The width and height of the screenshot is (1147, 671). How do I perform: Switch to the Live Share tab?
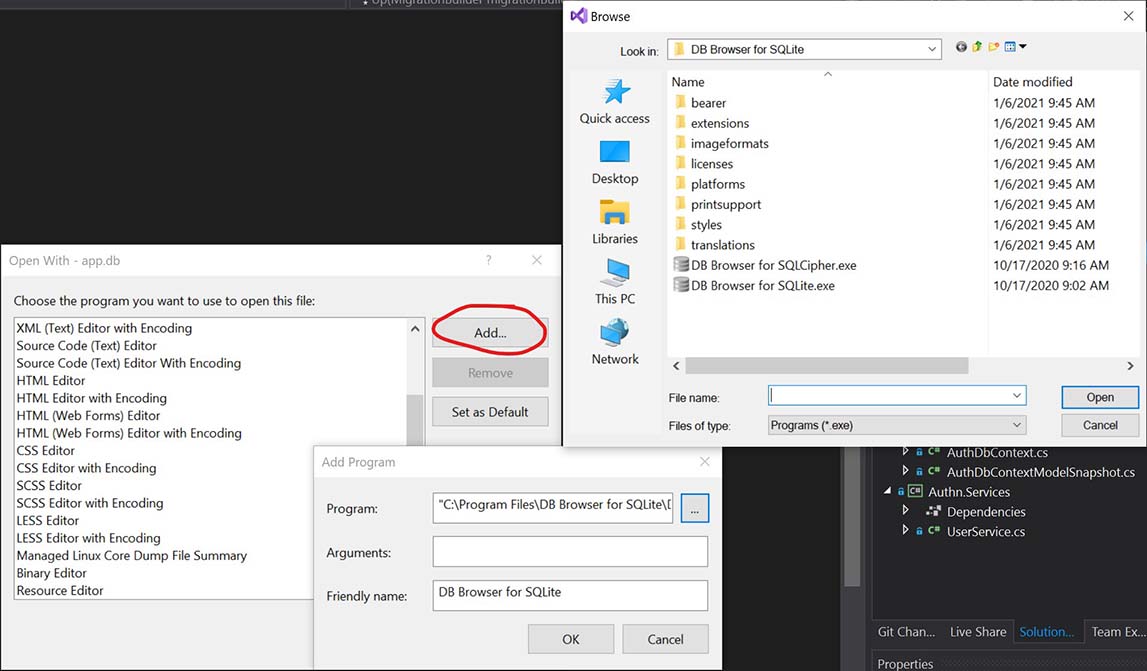[977, 631]
